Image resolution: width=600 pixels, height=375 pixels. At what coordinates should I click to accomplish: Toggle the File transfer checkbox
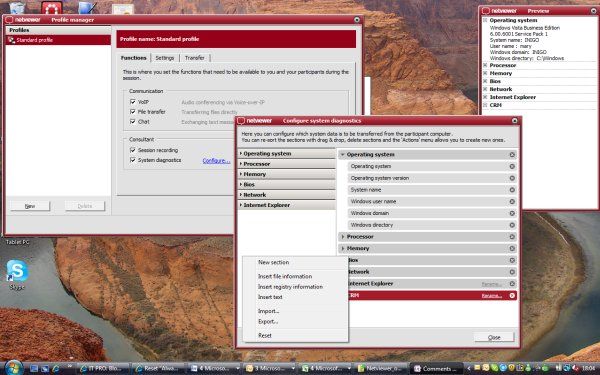point(133,112)
